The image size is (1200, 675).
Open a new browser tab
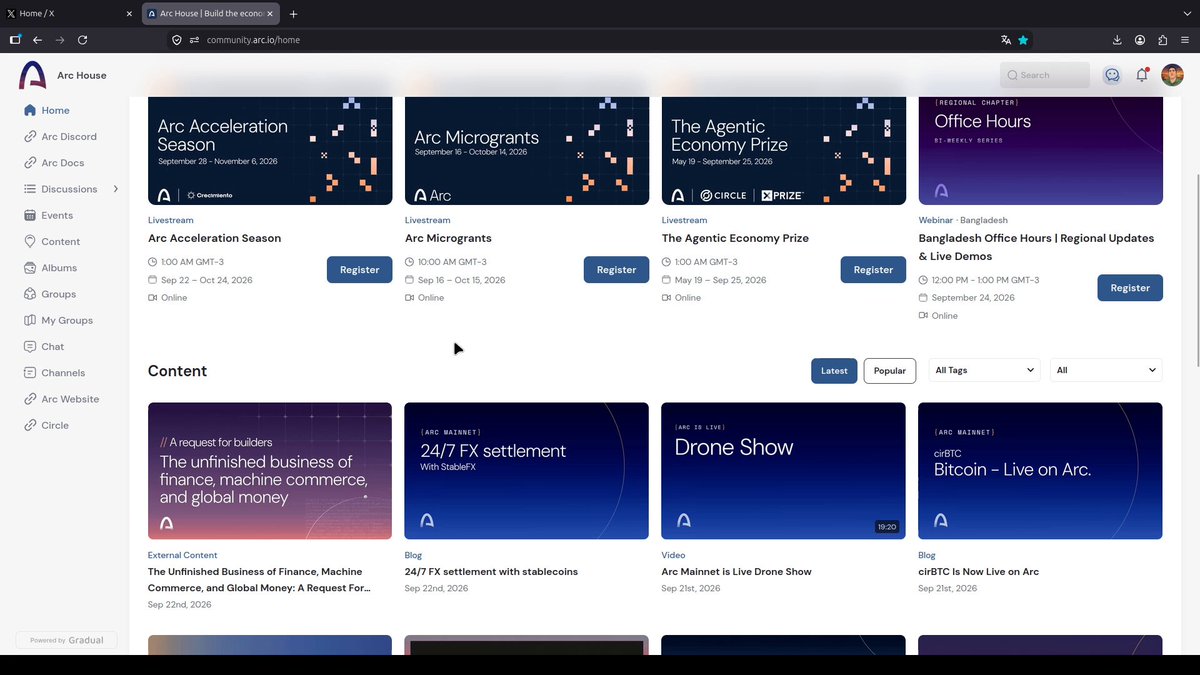(293, 14)
